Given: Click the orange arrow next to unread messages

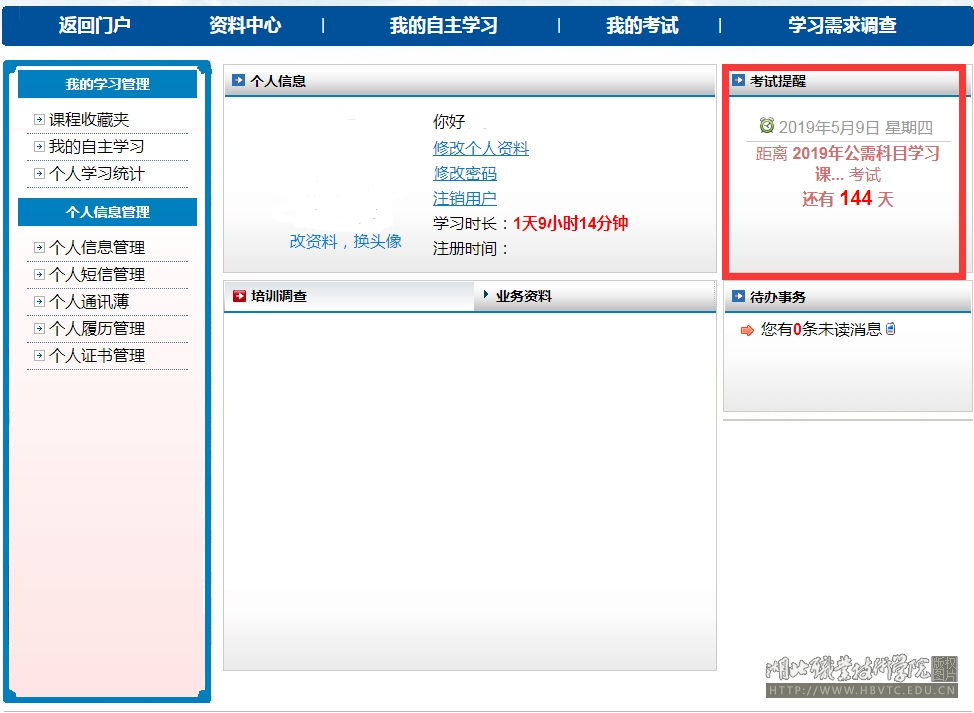Looking at the screenshot, I should coord(747,330).
